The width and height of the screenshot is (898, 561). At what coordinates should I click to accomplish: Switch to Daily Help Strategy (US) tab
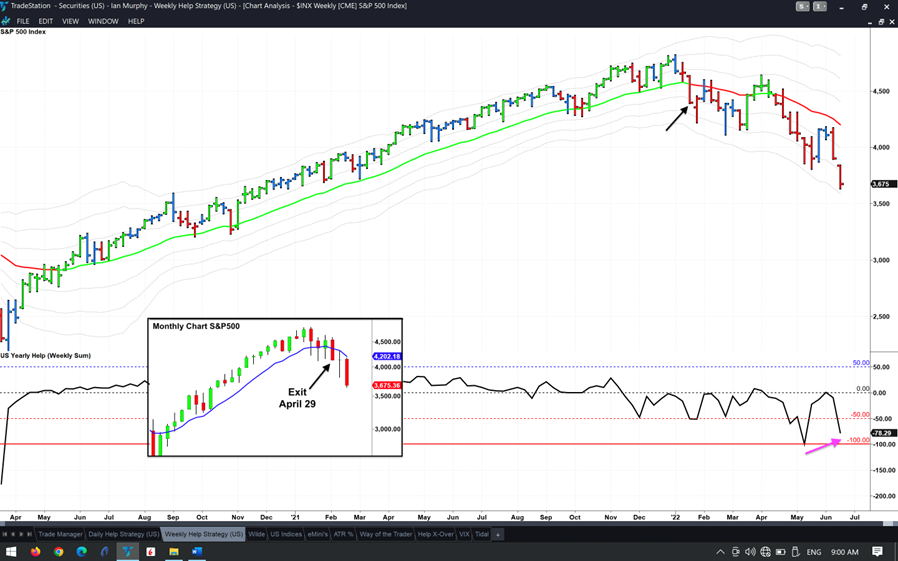tap(123, 534)
